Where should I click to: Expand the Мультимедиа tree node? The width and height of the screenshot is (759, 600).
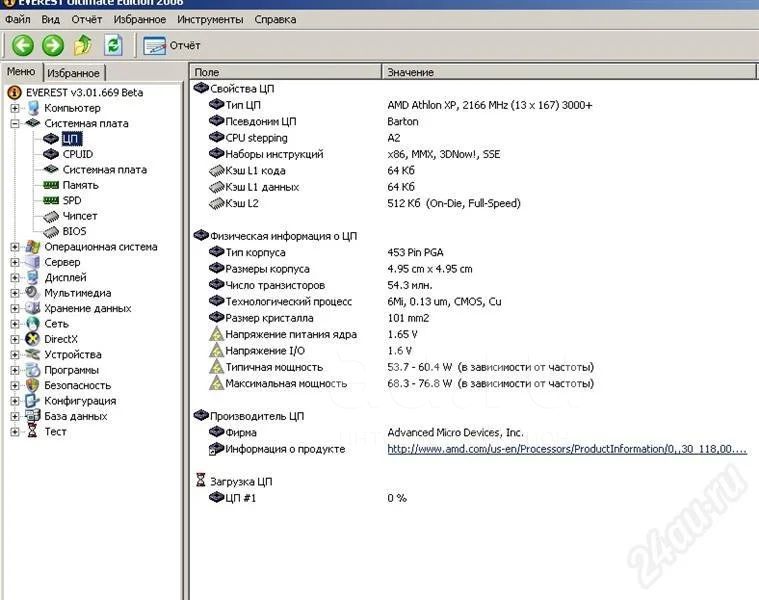point(15,293)
